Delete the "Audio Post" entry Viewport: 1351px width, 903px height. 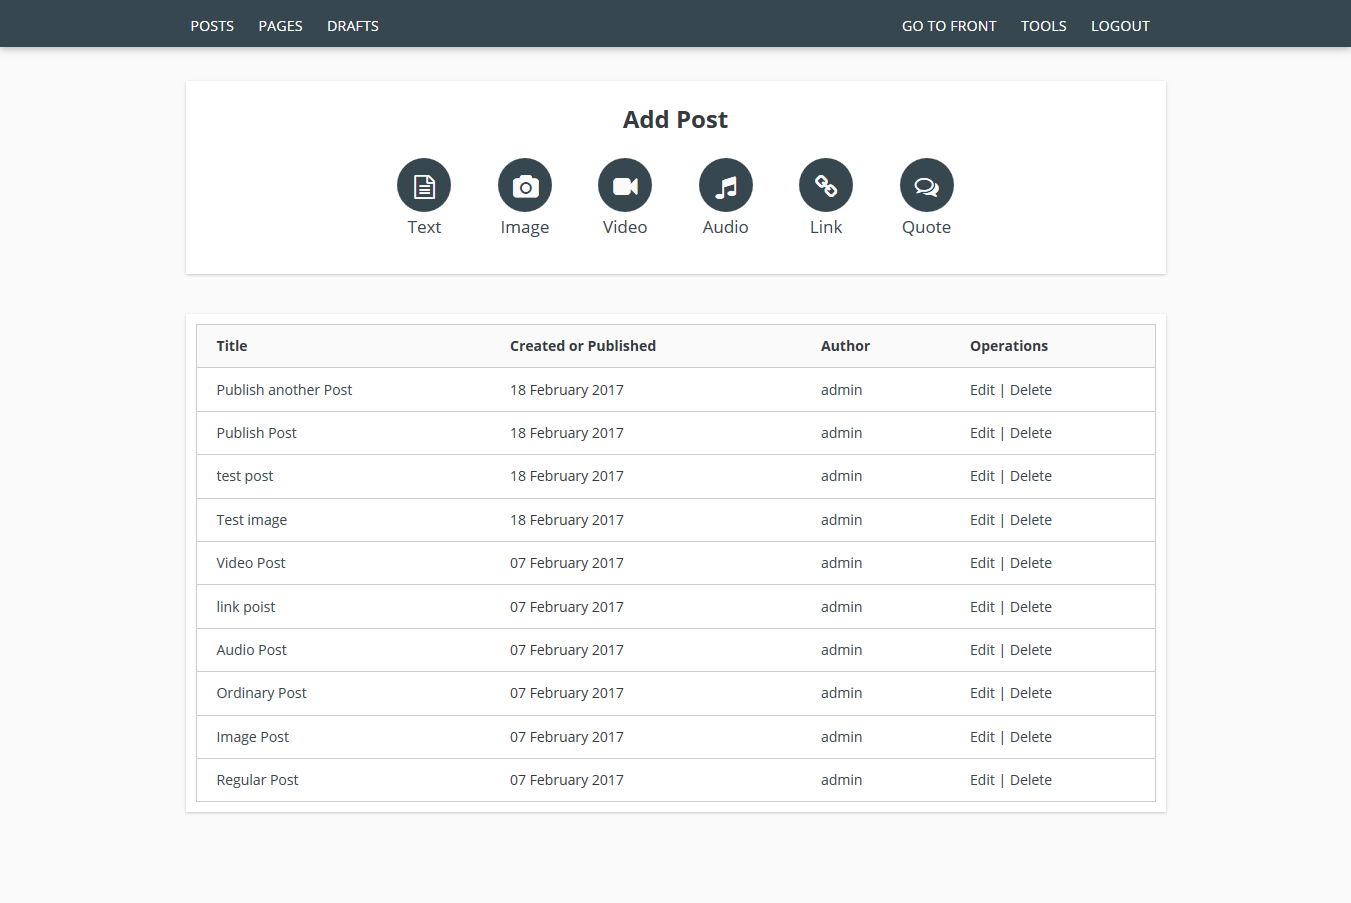(1030, 650)
